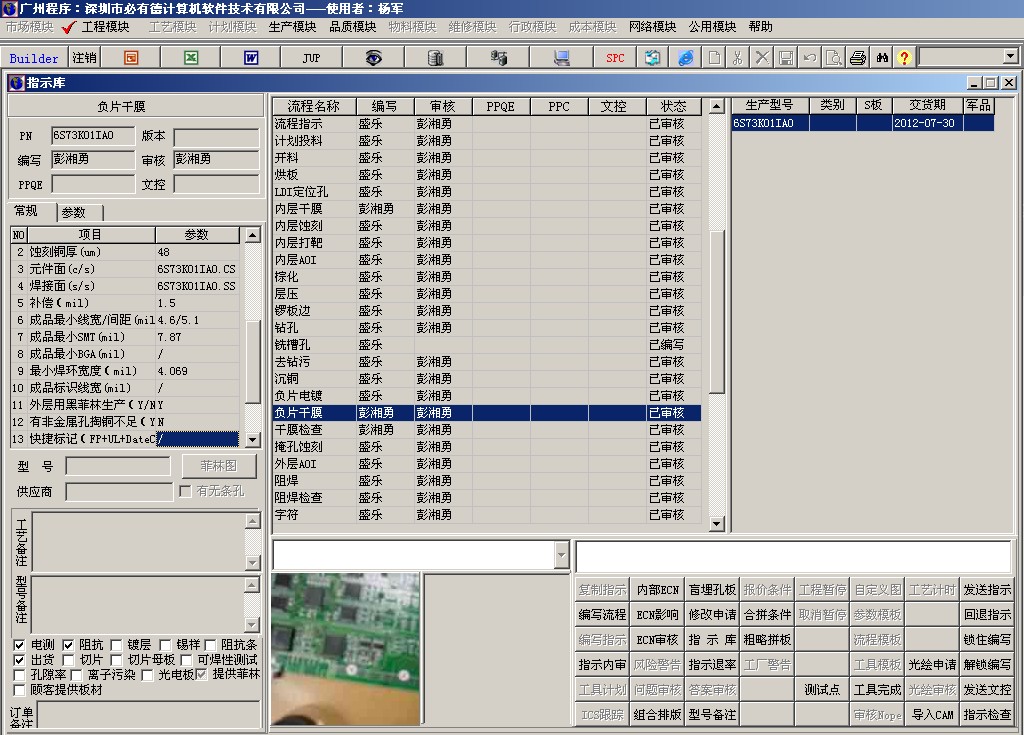Check the 离子污染 checkbox
1024x735 pixels.
[x=76, y=675]
